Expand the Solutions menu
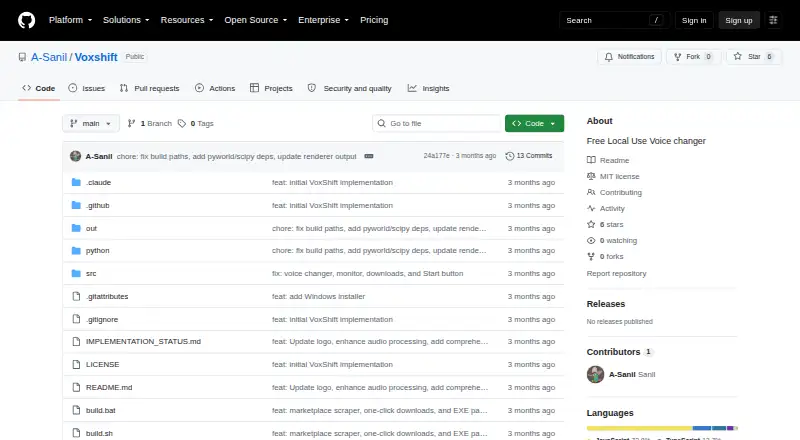This screenshot has width=800, height=440. tap(126, 20)
